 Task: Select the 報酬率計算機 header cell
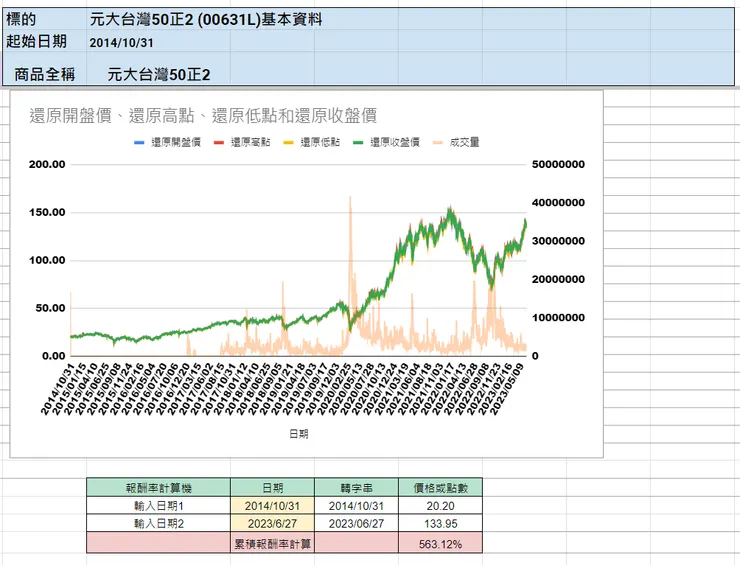coord(159,488)
